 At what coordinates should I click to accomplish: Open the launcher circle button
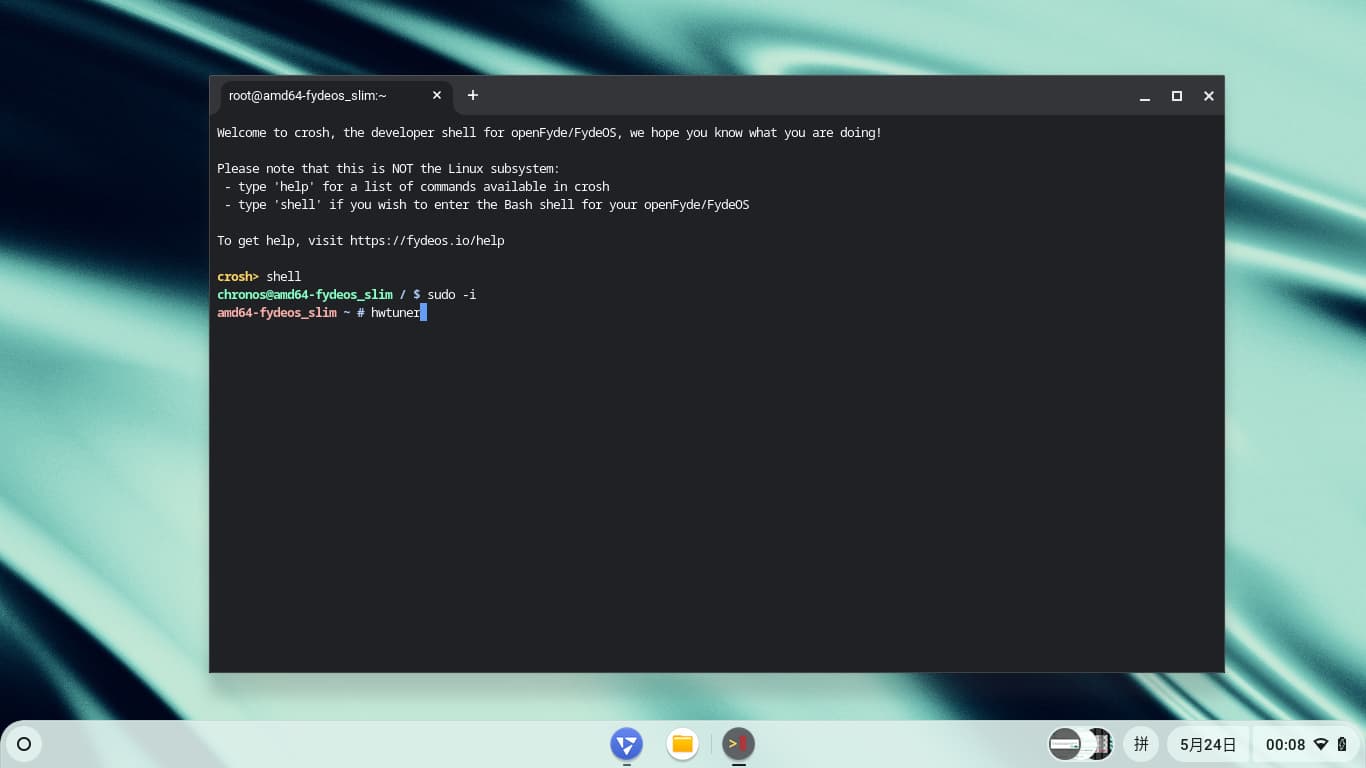[24, 744]
